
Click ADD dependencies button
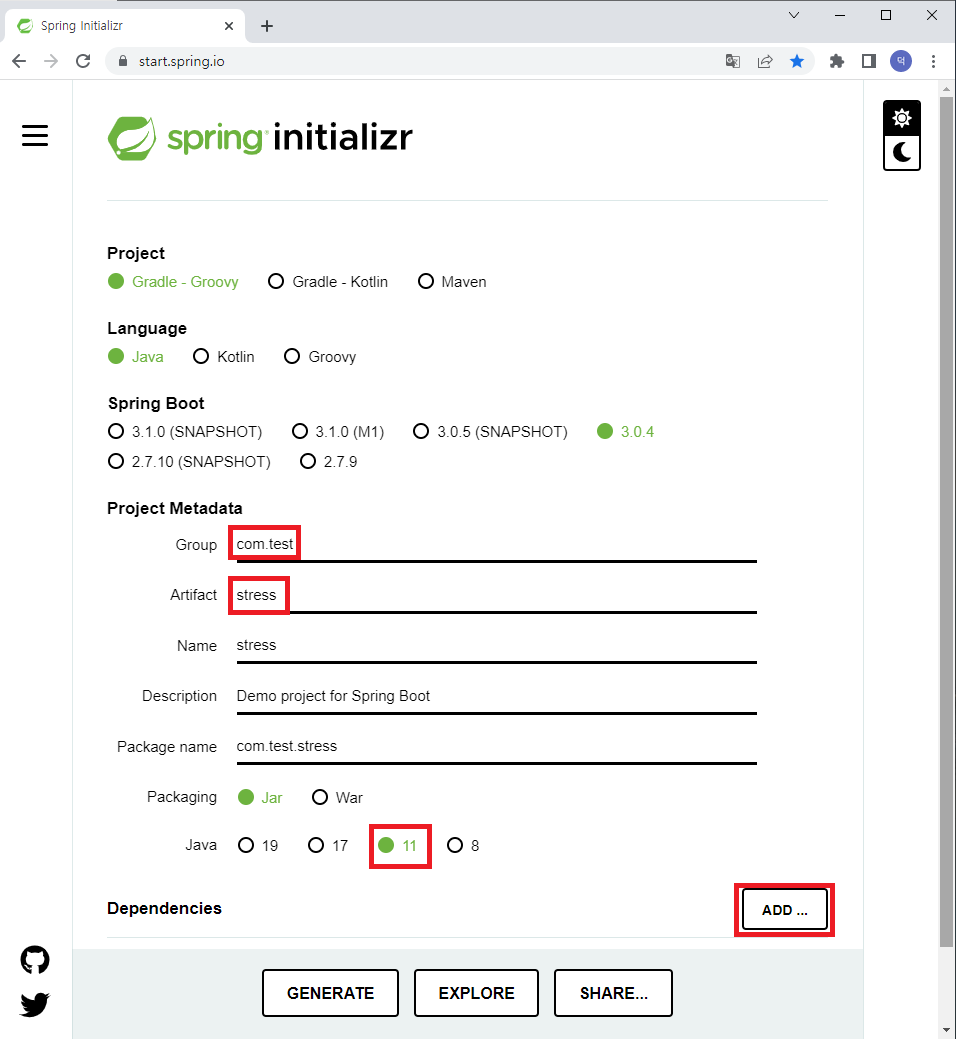pos(784,910)
